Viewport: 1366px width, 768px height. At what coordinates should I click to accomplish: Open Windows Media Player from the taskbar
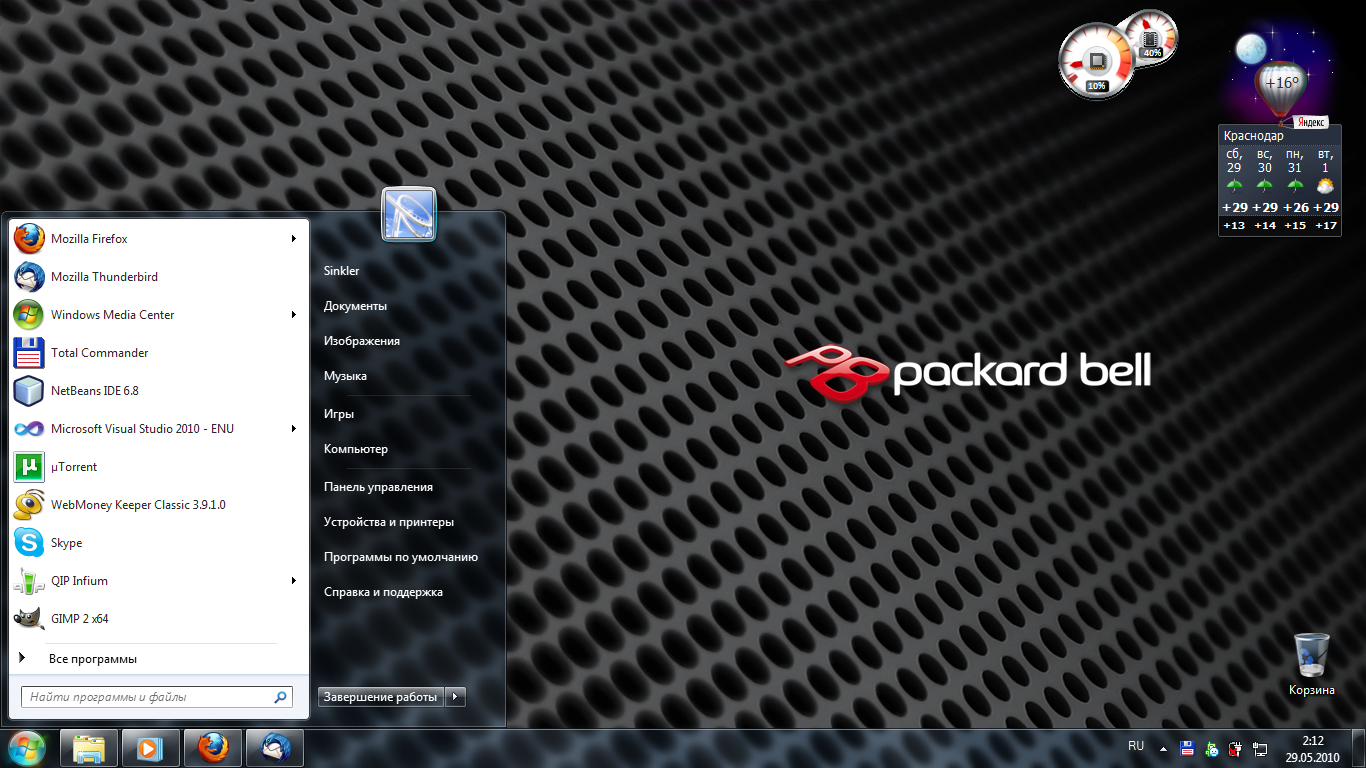tap(151, 747)
